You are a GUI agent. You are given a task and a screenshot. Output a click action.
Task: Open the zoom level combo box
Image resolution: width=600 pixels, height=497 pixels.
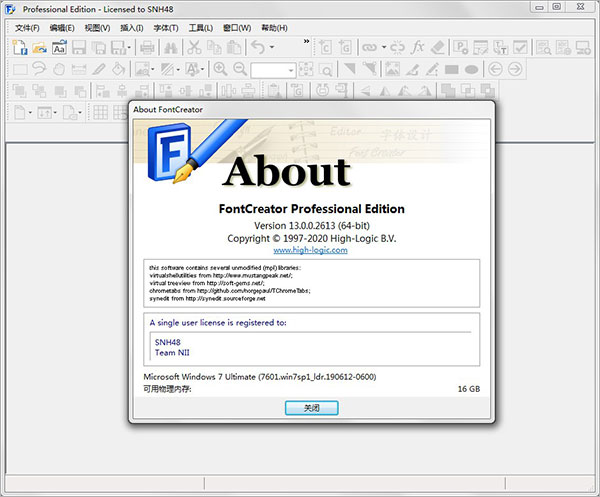click(273, 70)
